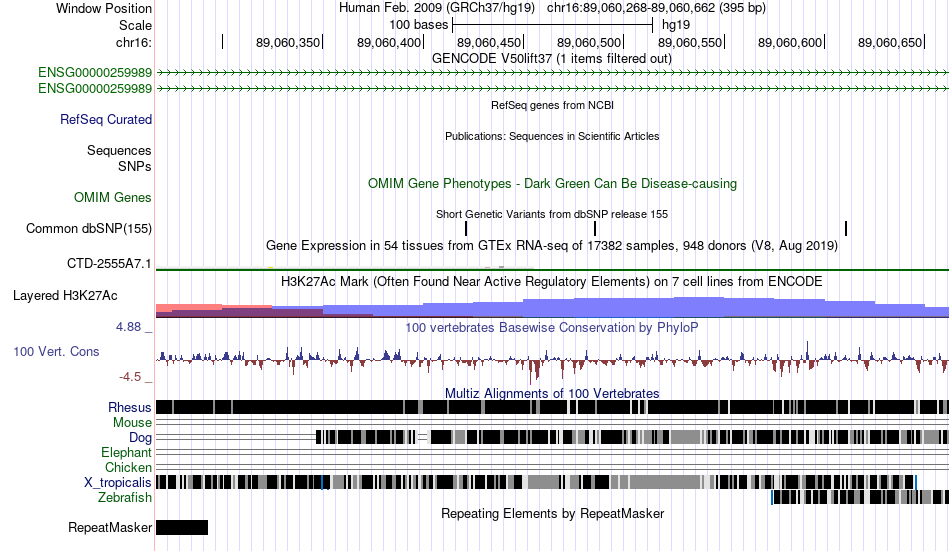Click the GENCODE V50lift37 track title
950x551 pixels.
click(x=552, y=59)
